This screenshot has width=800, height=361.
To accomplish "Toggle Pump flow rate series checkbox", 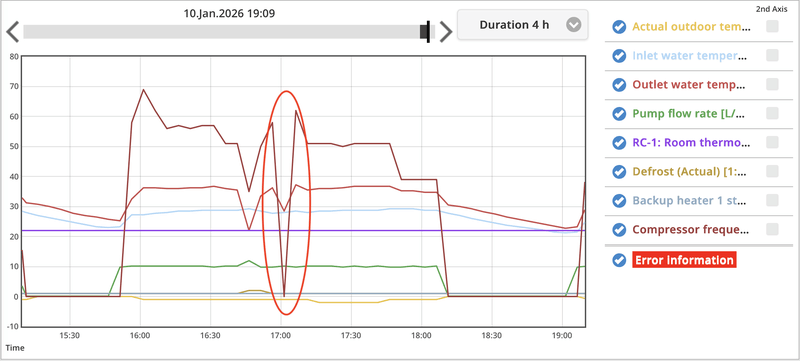I will click(x=619, y=114).
